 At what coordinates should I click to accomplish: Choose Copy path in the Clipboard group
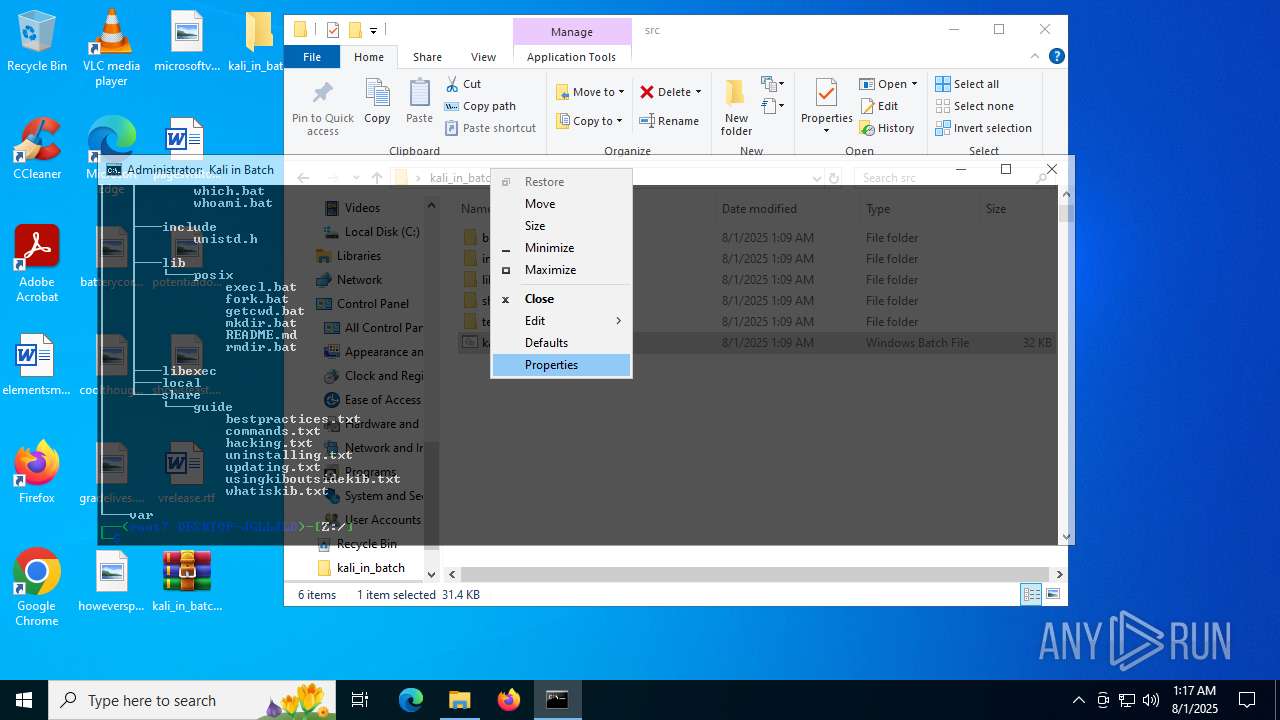pyautogui.click(x=480, y=106)
